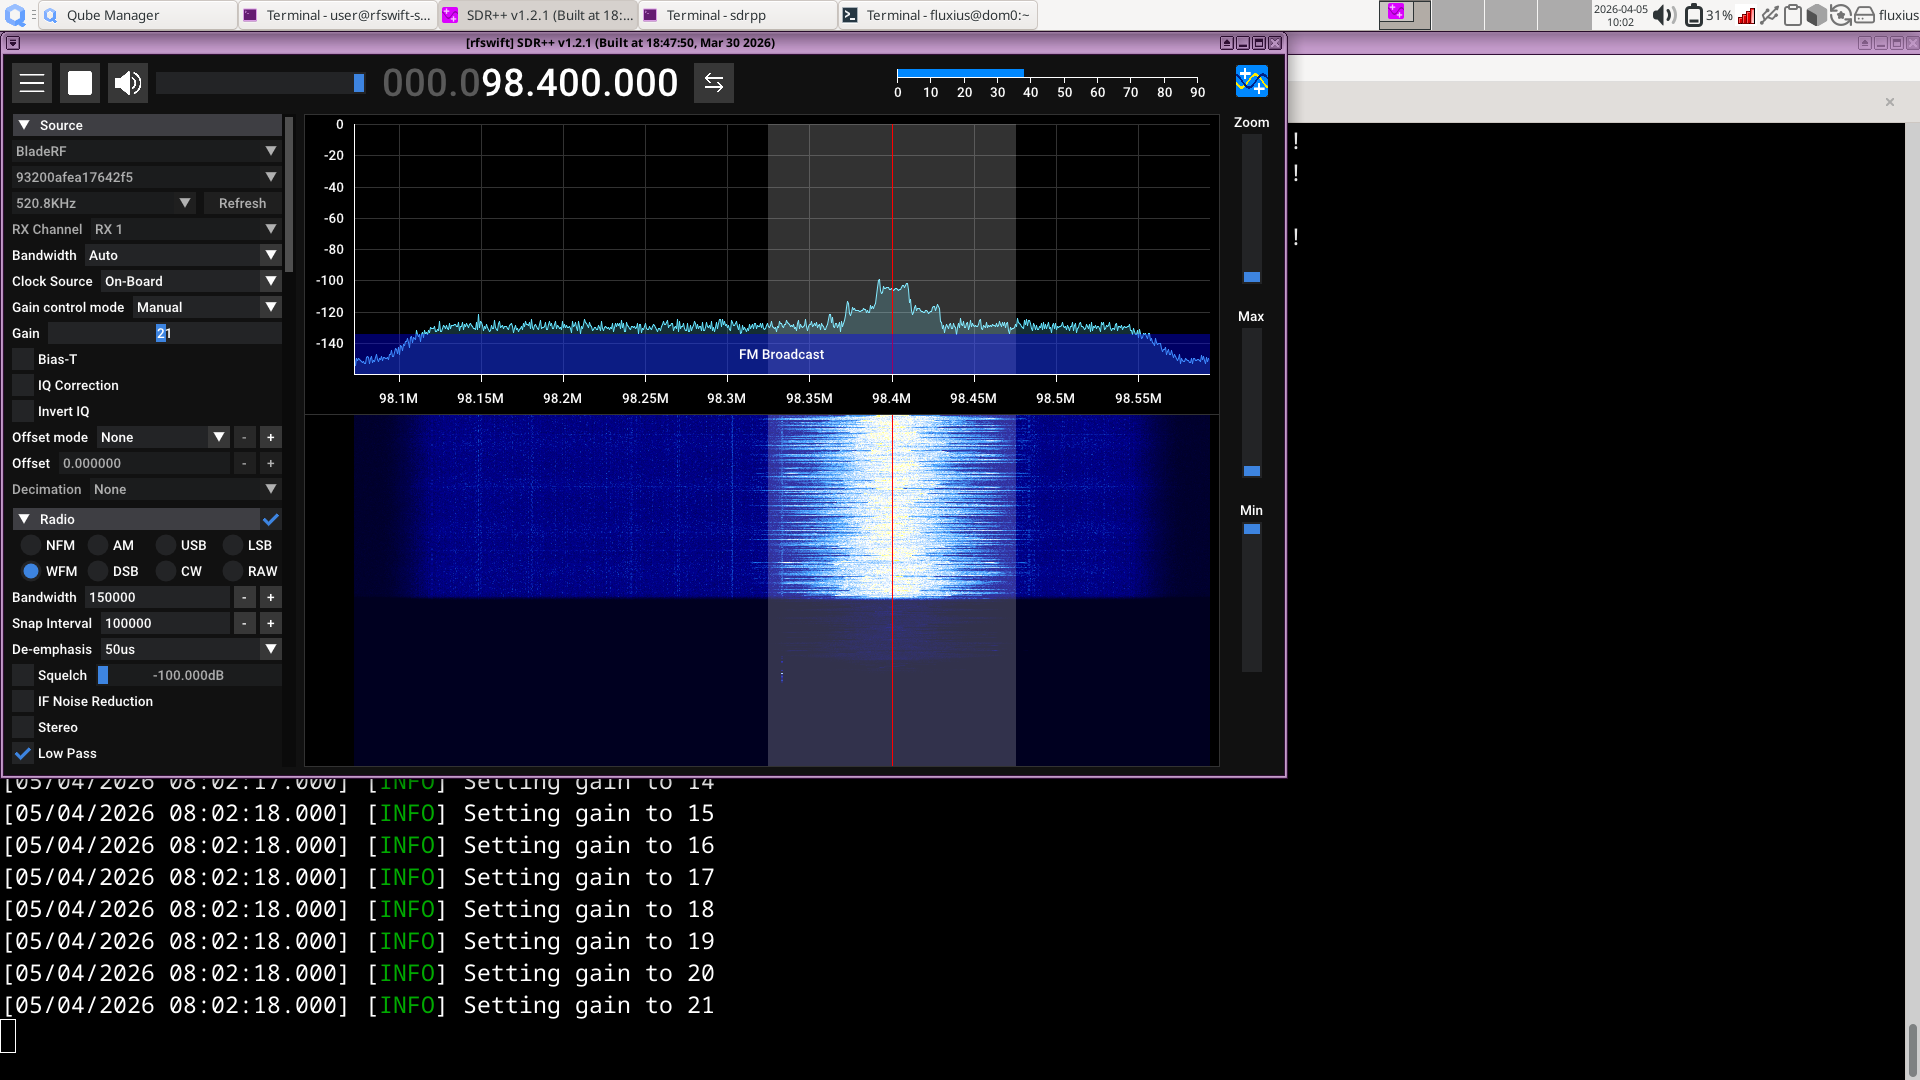The height and width of the screenshot is (1080, 1920).
Task: Disable the Low Pass filter
Action: [x=22, y=753]
